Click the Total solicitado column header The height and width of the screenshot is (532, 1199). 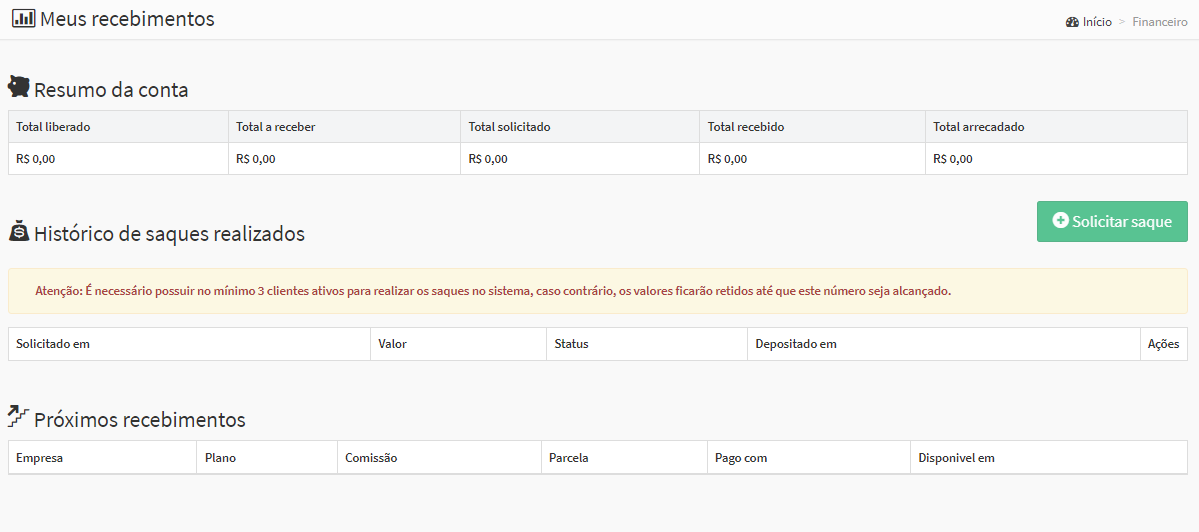click(509, 127)
